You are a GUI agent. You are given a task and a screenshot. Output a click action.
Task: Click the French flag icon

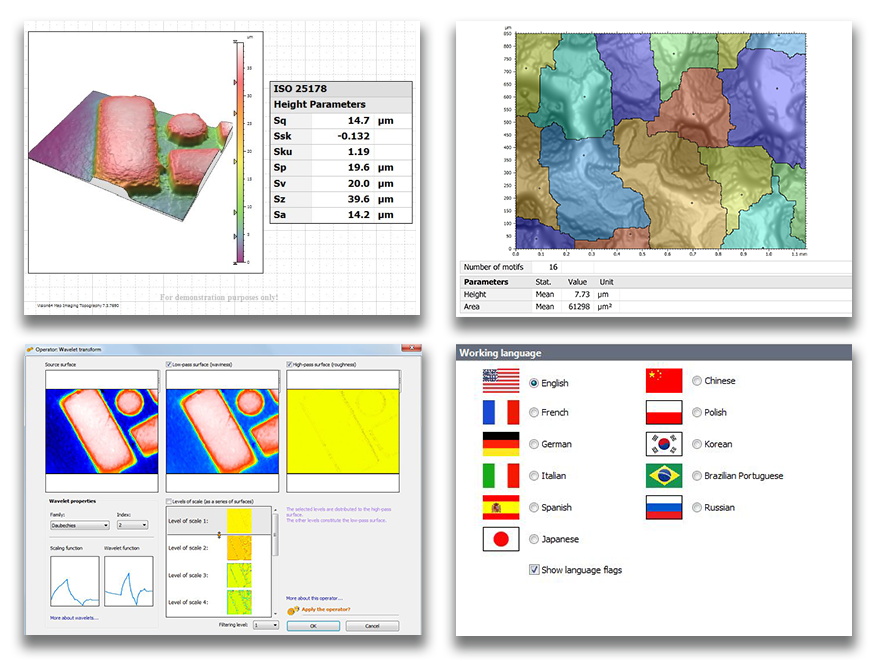(x=501, y=412)
